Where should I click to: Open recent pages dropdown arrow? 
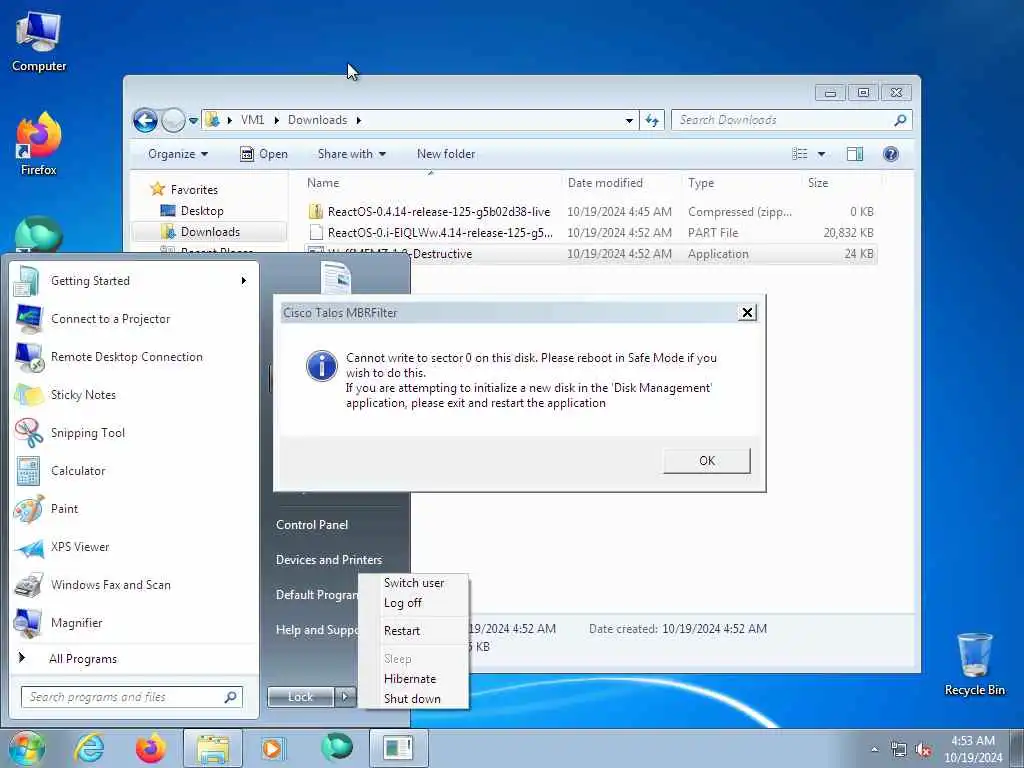tap(193, 121)
